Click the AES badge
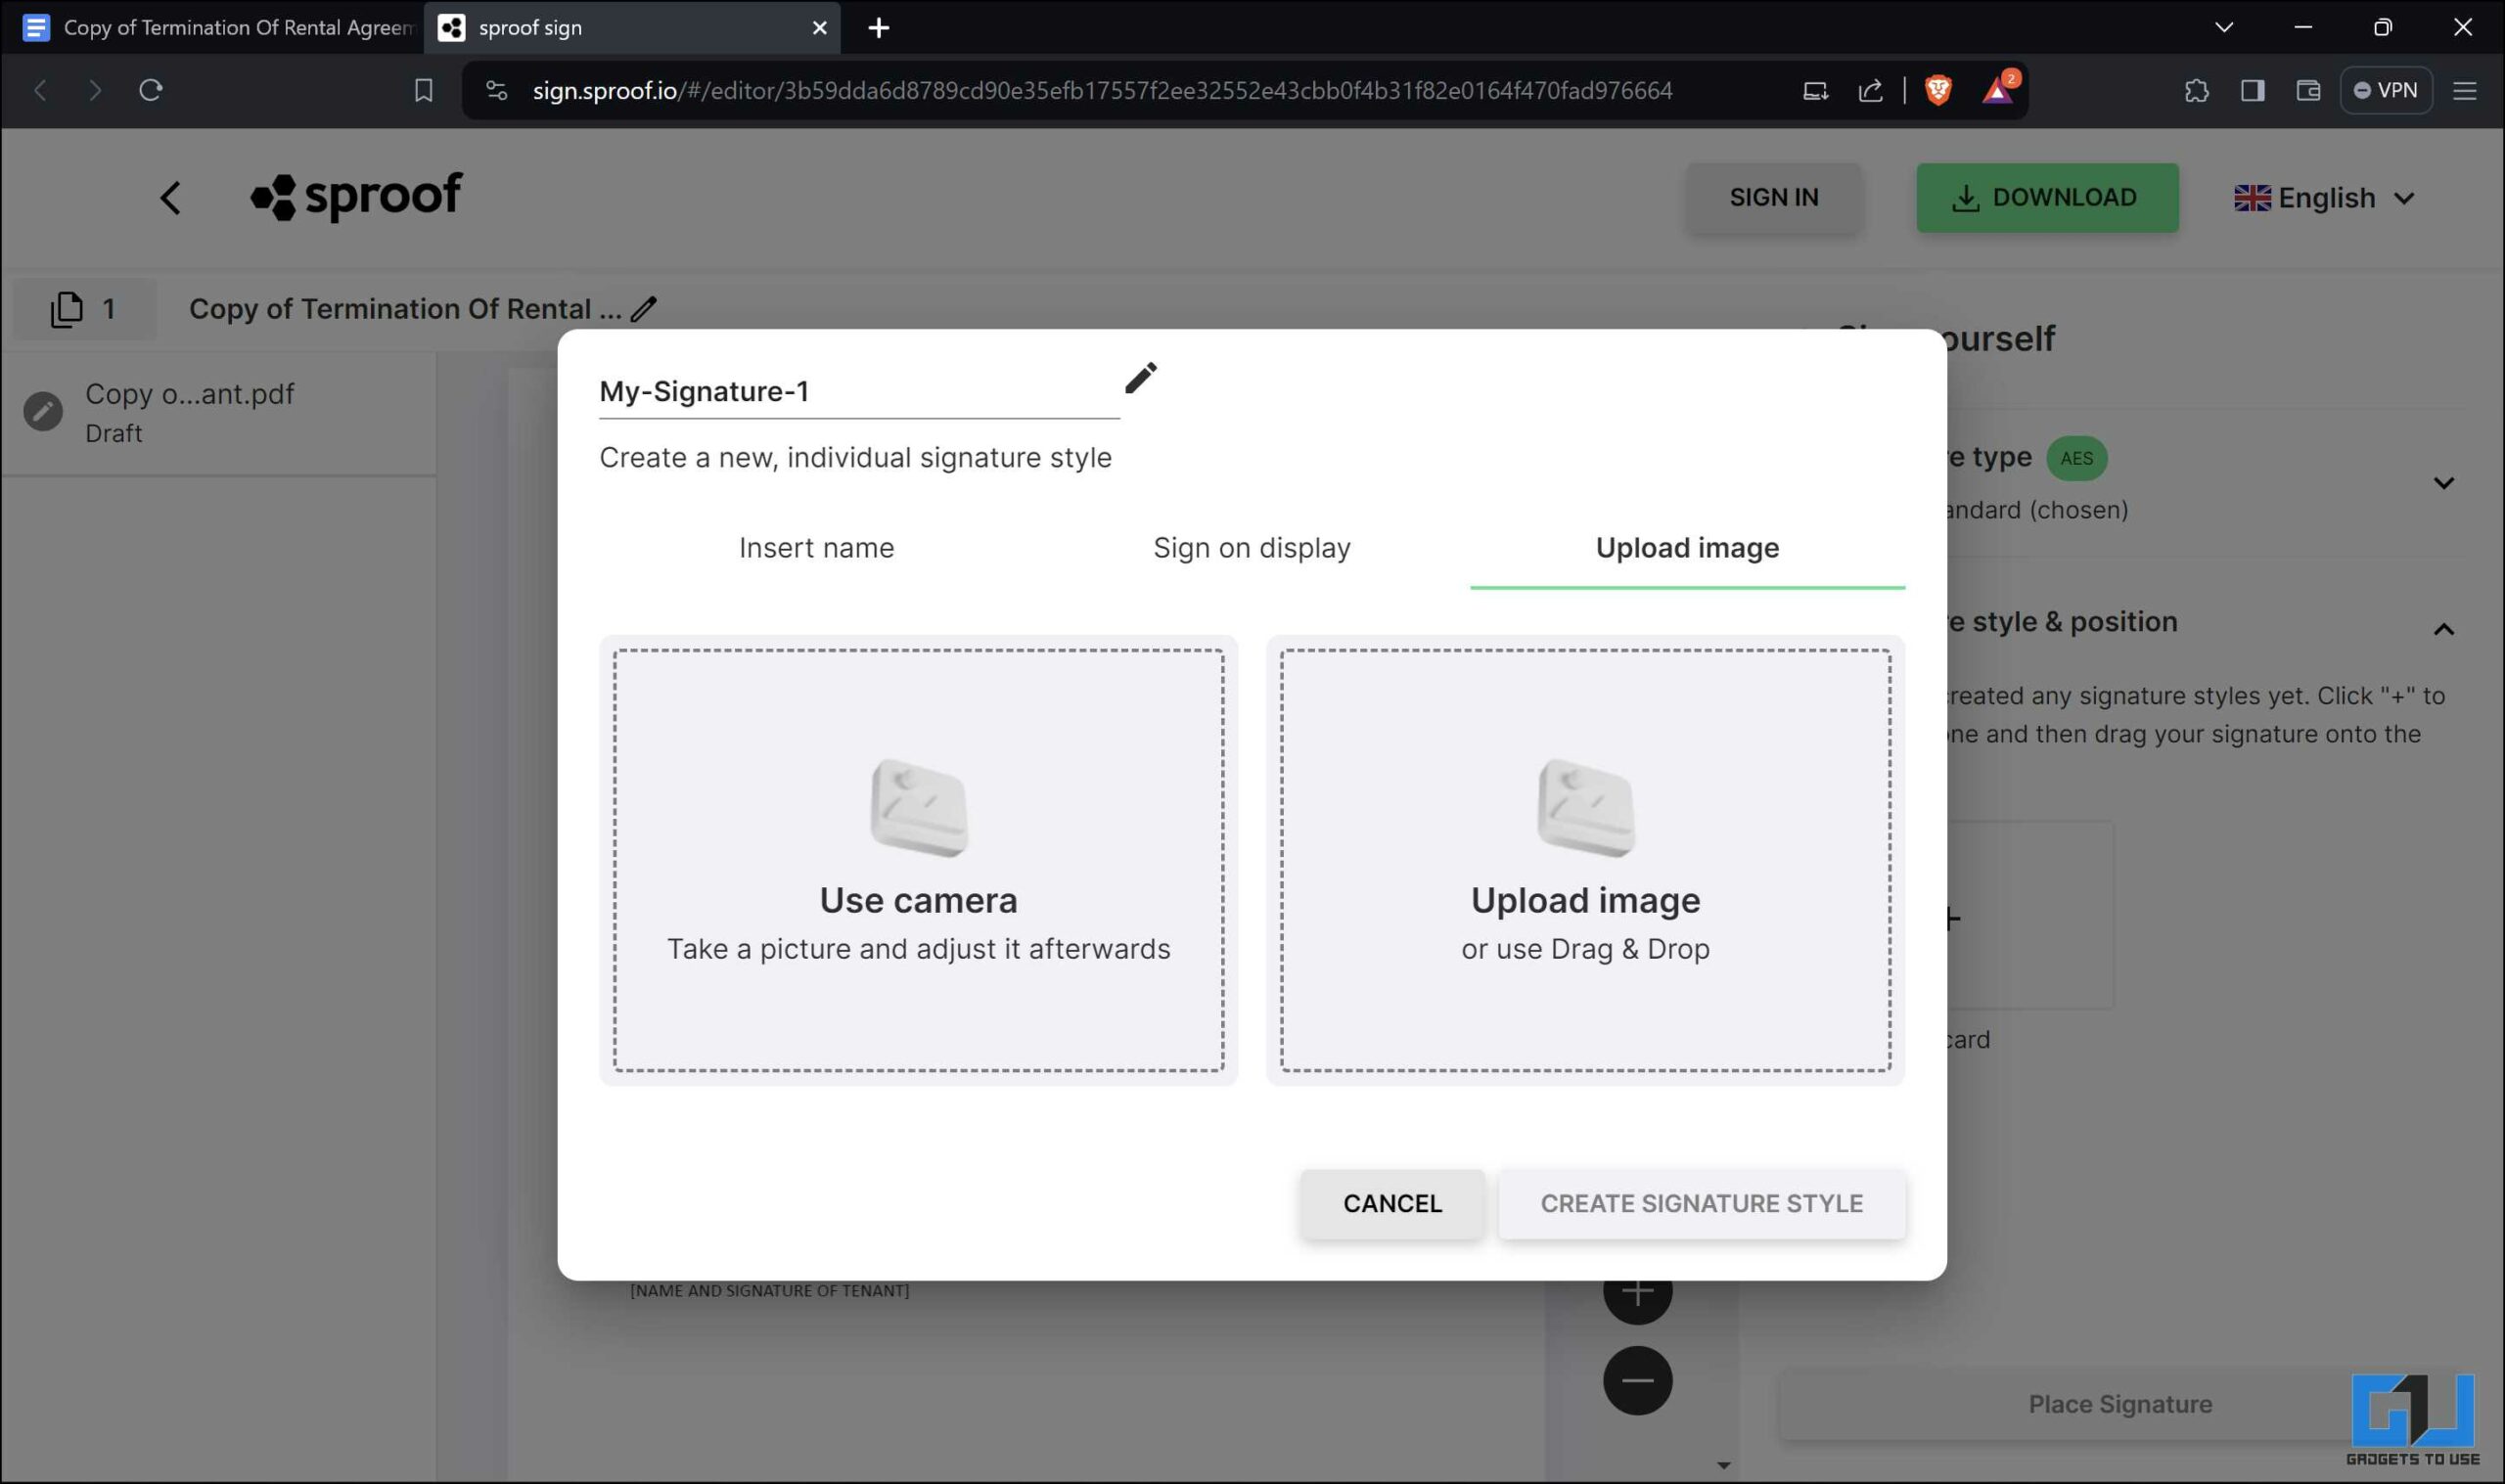Image resolution: width=2505 pixels, height=1484 pixels. tap(2076, 458)
